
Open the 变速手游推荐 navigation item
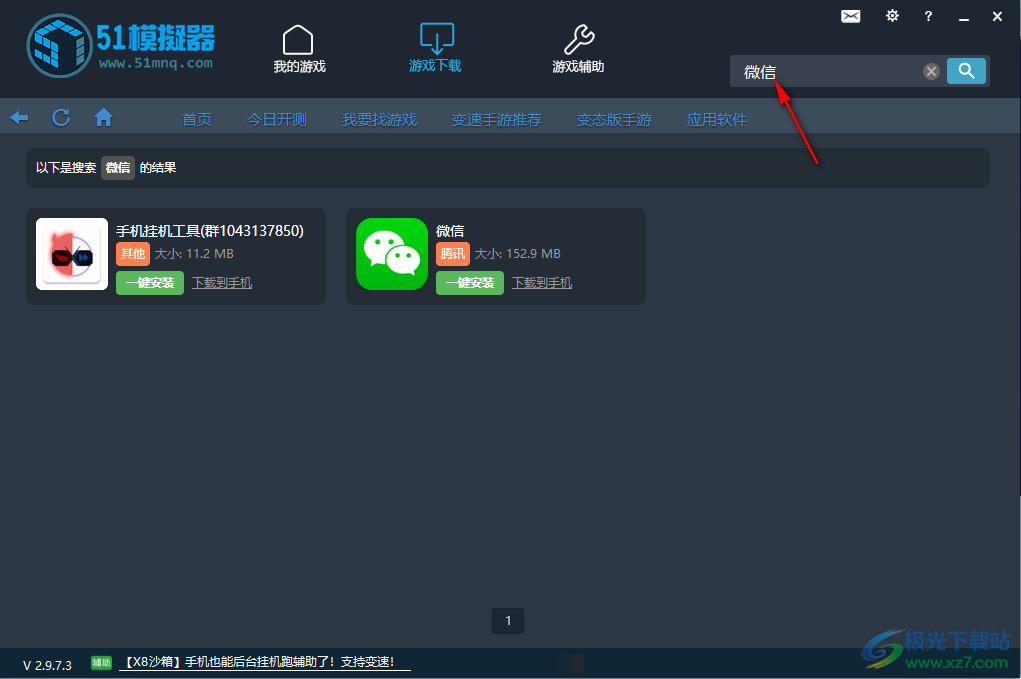(497, 120)
